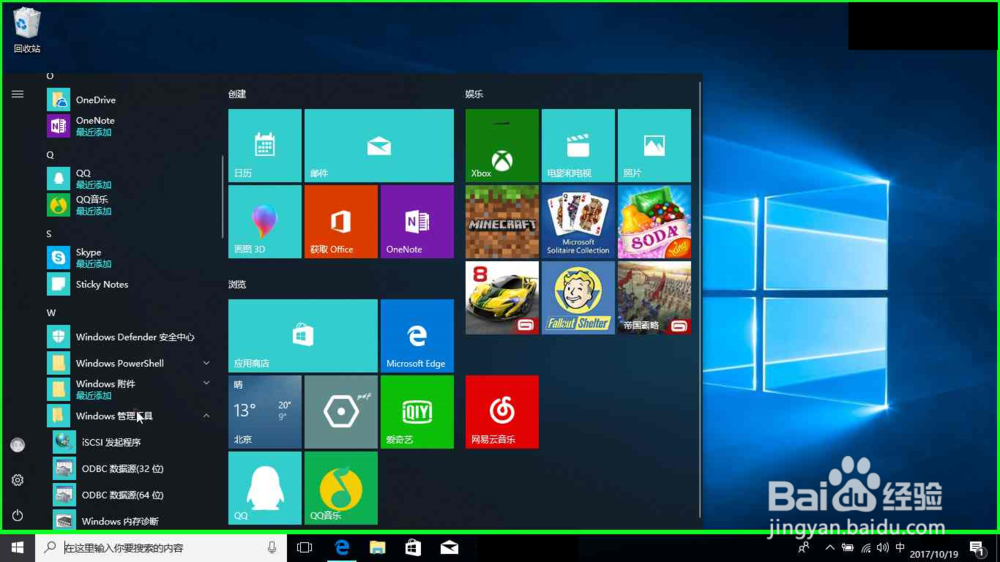Image resolution: width=1000 pixels, height=562 pixels.
Task: Launch the iQIYI (爱奇艺) tile
Action: (417, 411)
